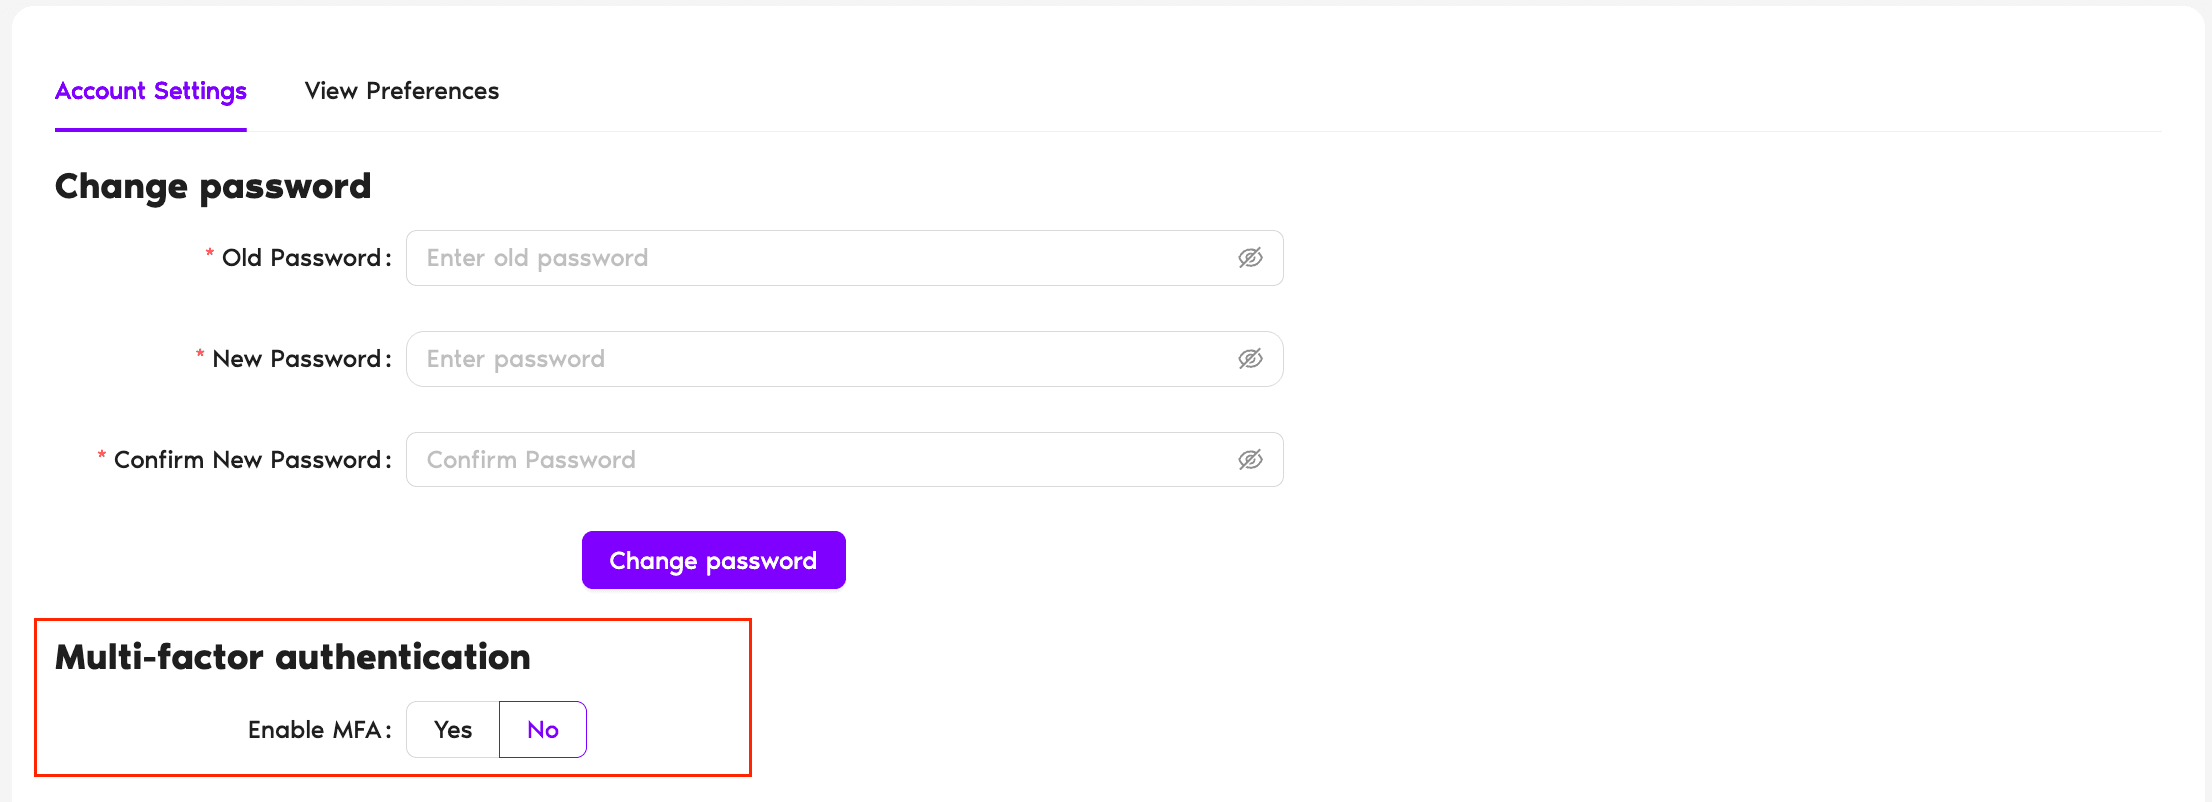This screenshot has height=802, width=2212.
Task: Submit with the Change password button
Action: [713, 560]
